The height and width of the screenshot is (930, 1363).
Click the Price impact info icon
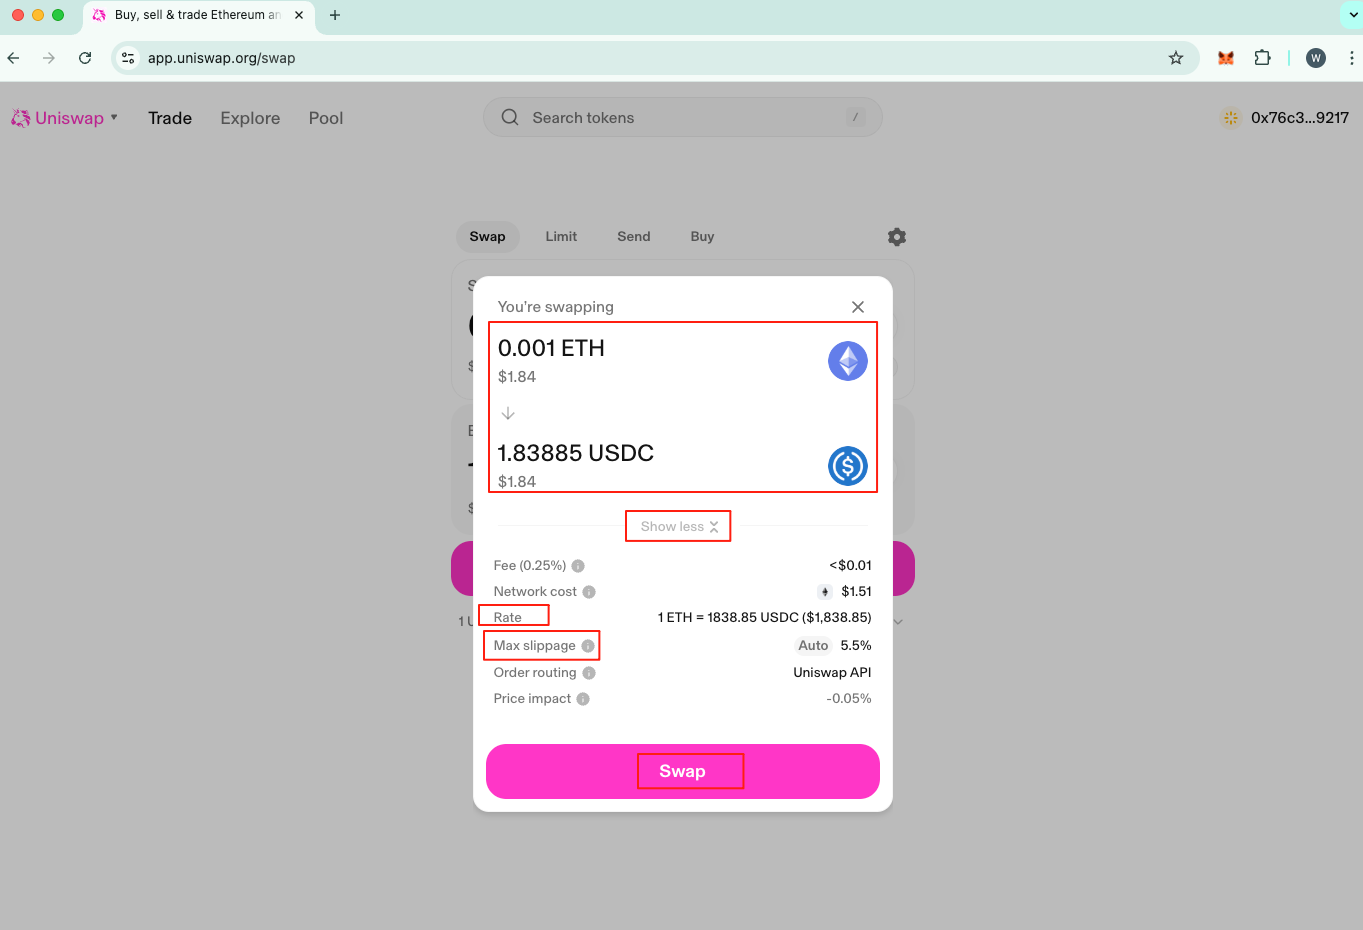click(583, 699)
